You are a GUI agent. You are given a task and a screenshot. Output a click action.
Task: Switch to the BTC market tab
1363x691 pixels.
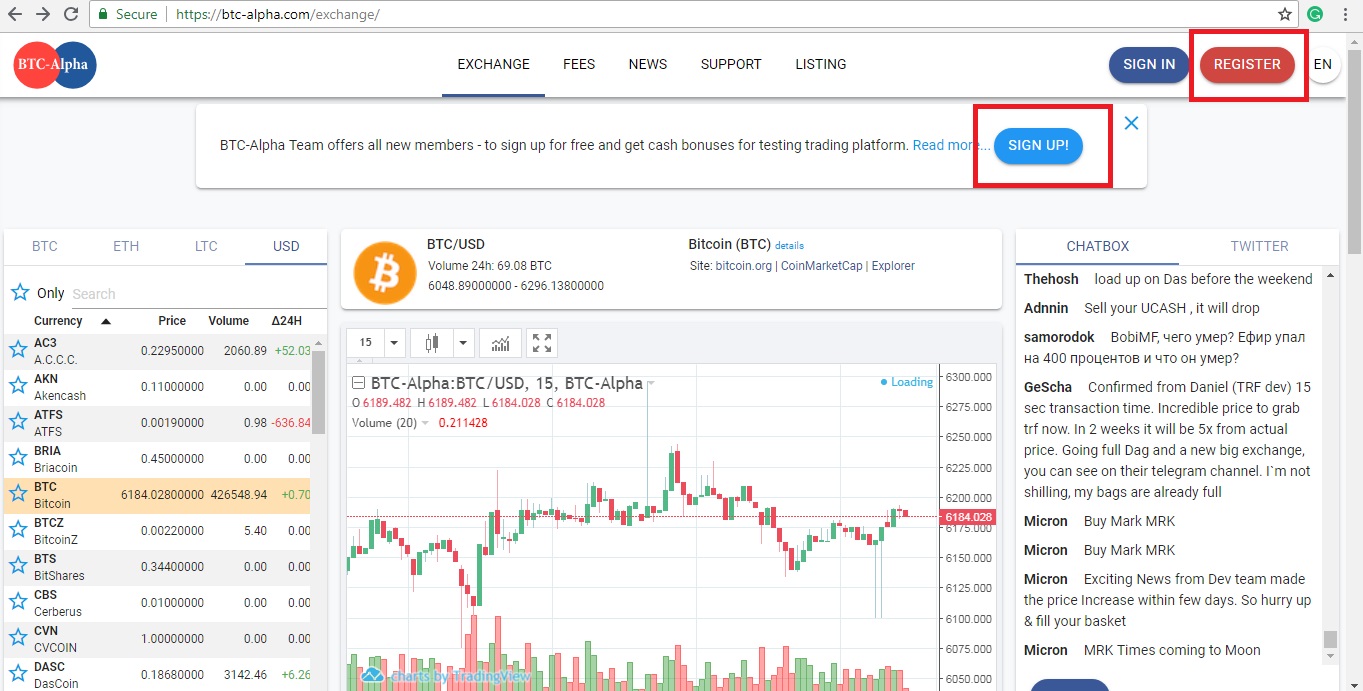coord(45,246)
